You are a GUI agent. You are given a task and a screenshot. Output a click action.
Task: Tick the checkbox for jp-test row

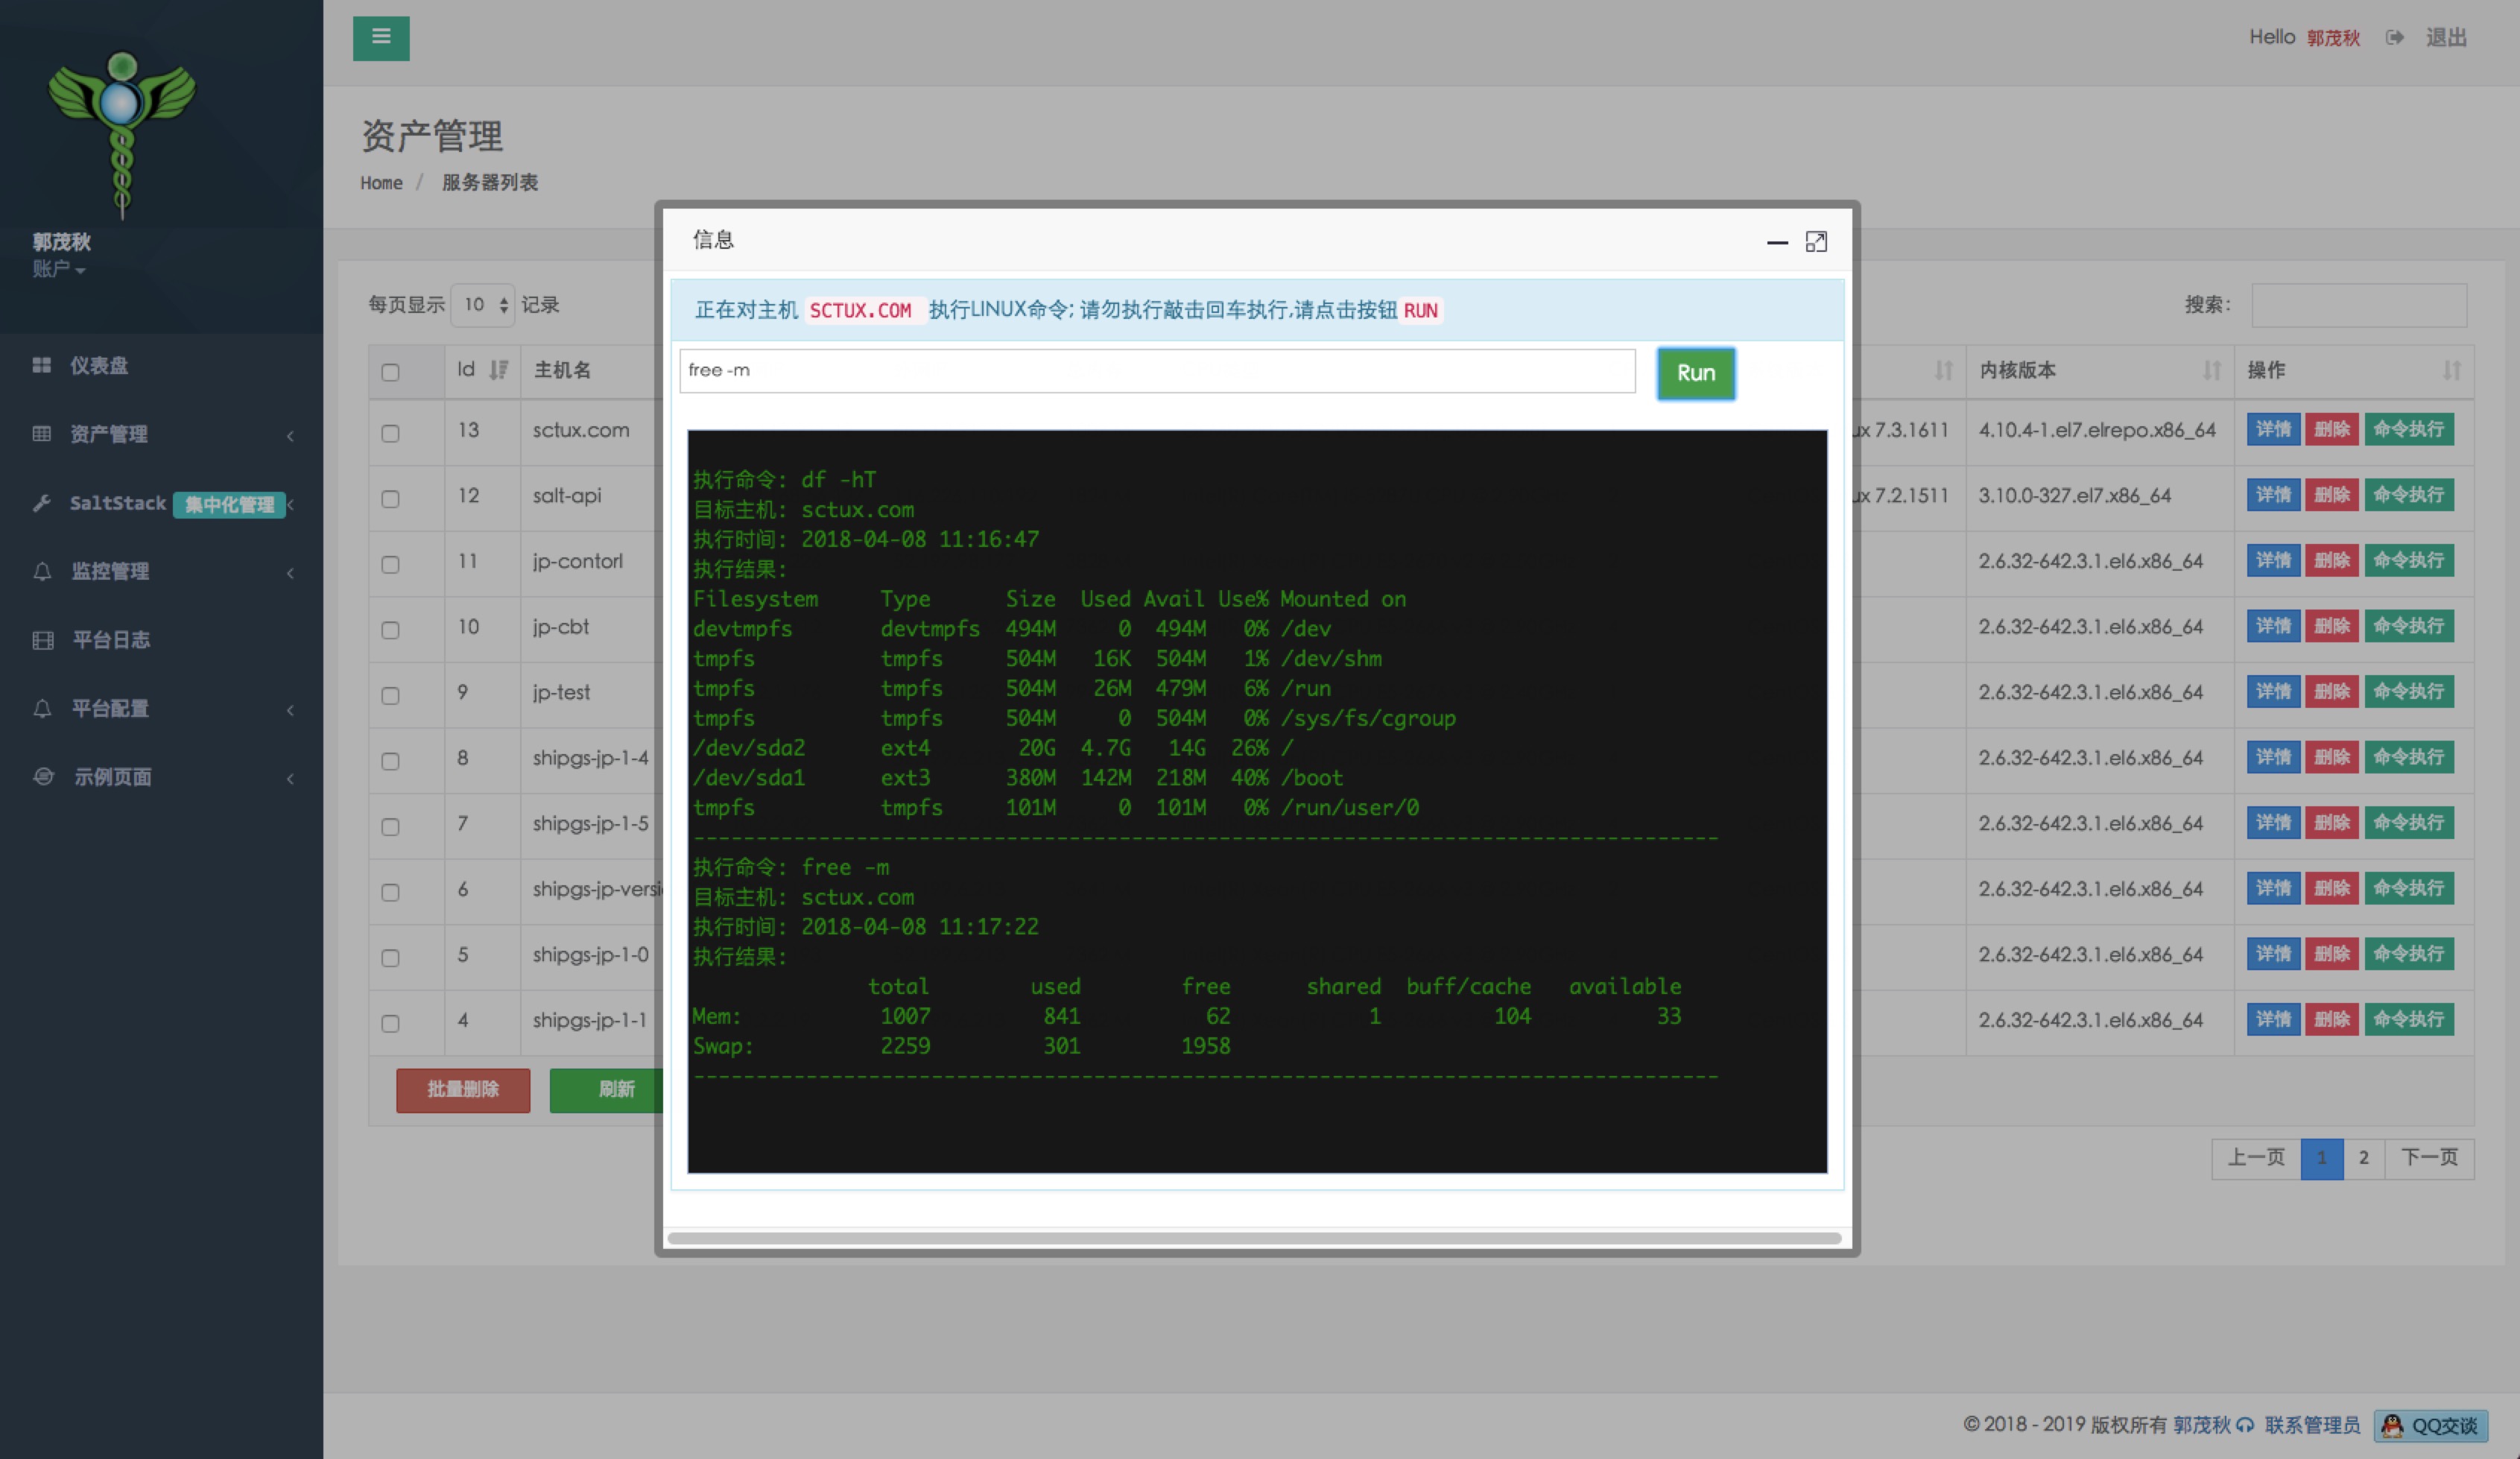(390, 695)
